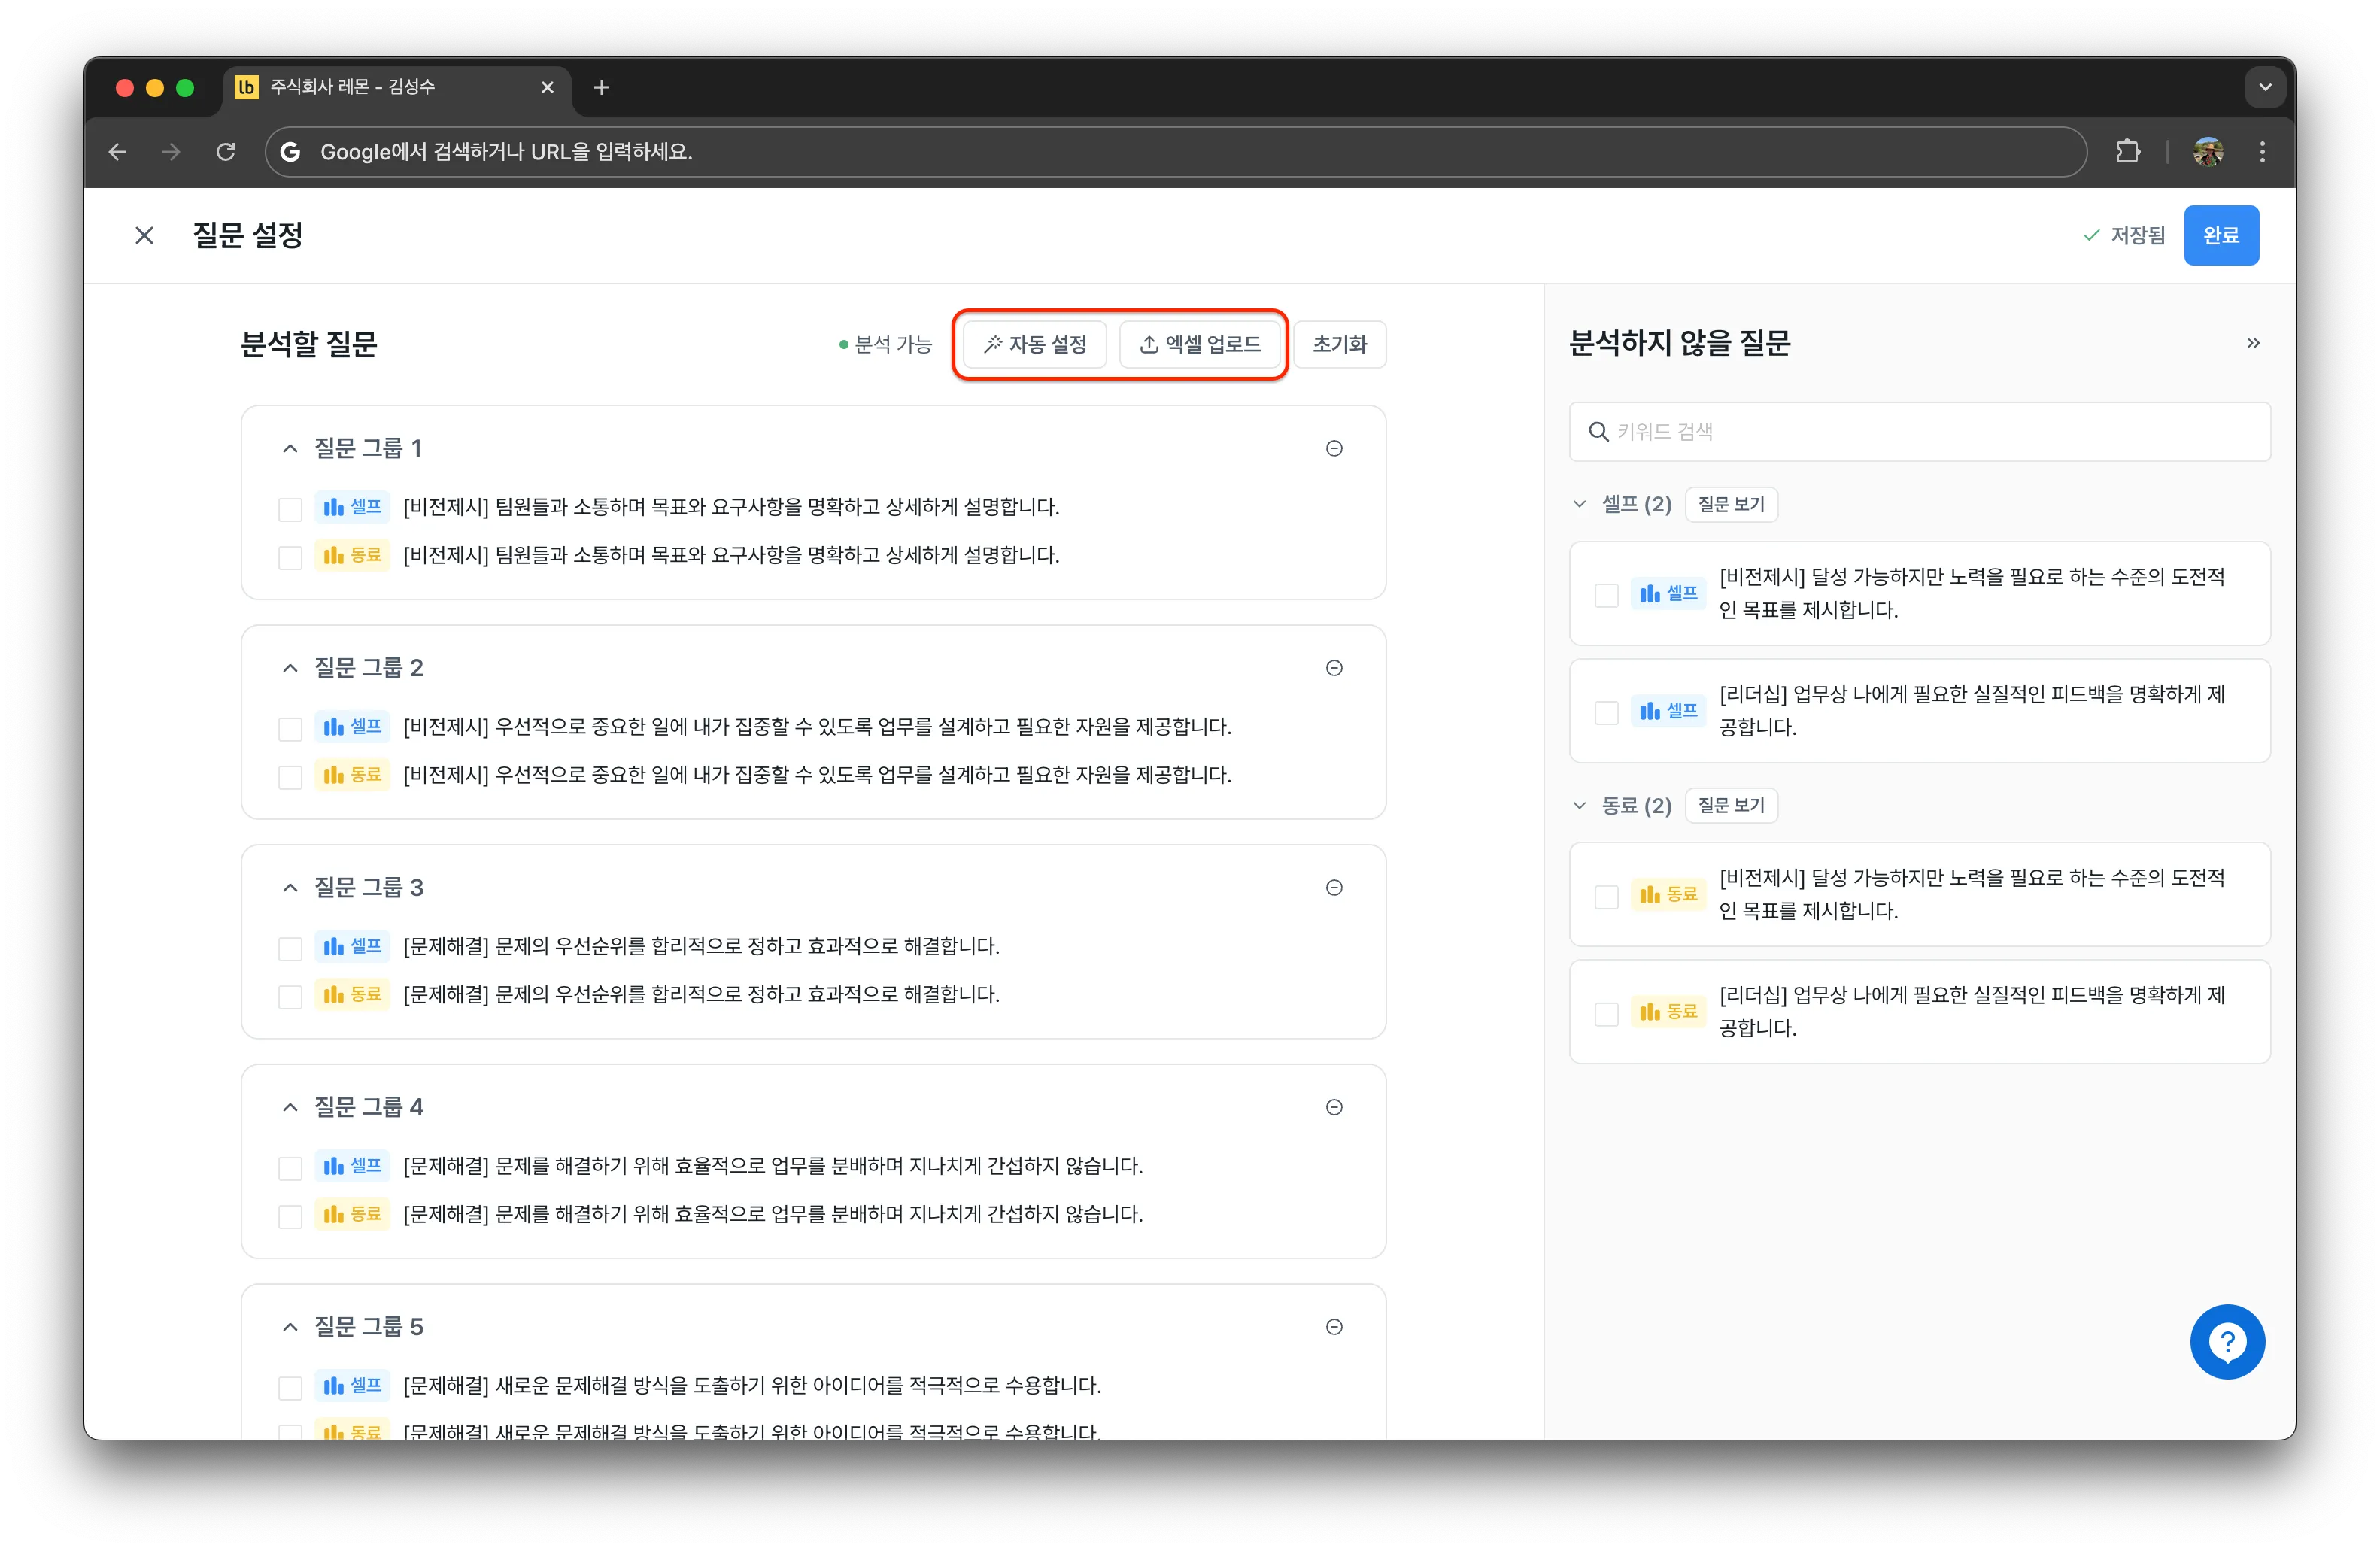
Task: Collapse 질문 그룹 1 chevron
Action: pyautogui.click(x=290, y=449)
